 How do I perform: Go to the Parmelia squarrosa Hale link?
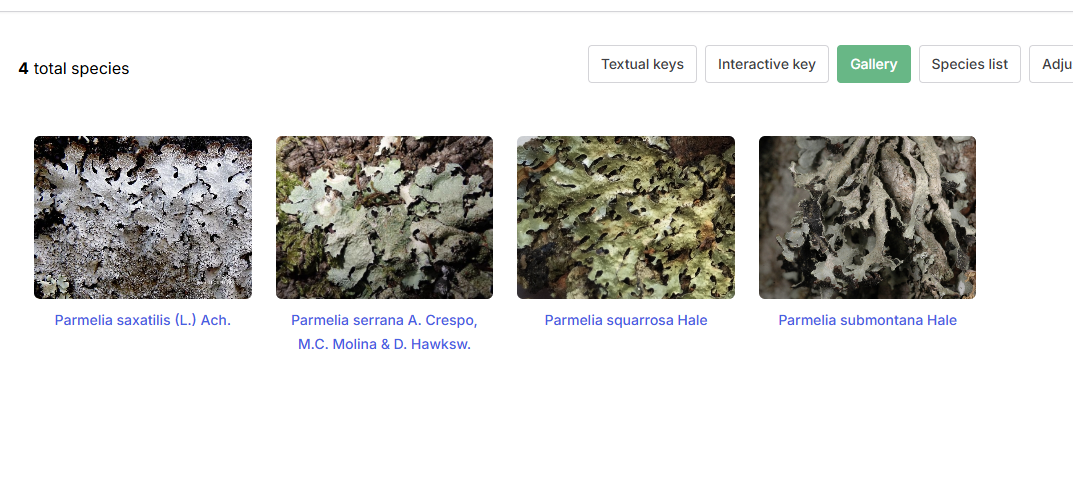coord(626,320)
